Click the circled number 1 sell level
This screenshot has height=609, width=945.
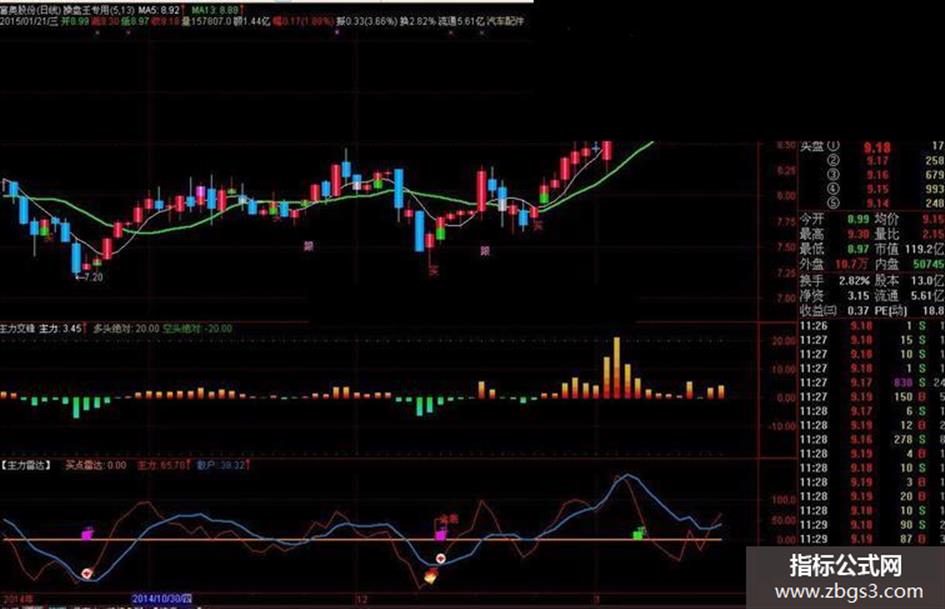click(x=834, y=146)
